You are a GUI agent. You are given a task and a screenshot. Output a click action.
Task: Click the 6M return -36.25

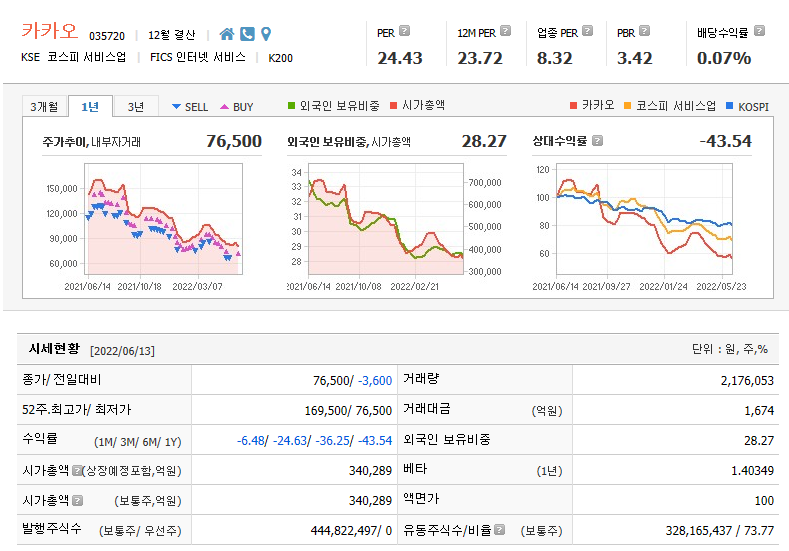pos(333,441)
